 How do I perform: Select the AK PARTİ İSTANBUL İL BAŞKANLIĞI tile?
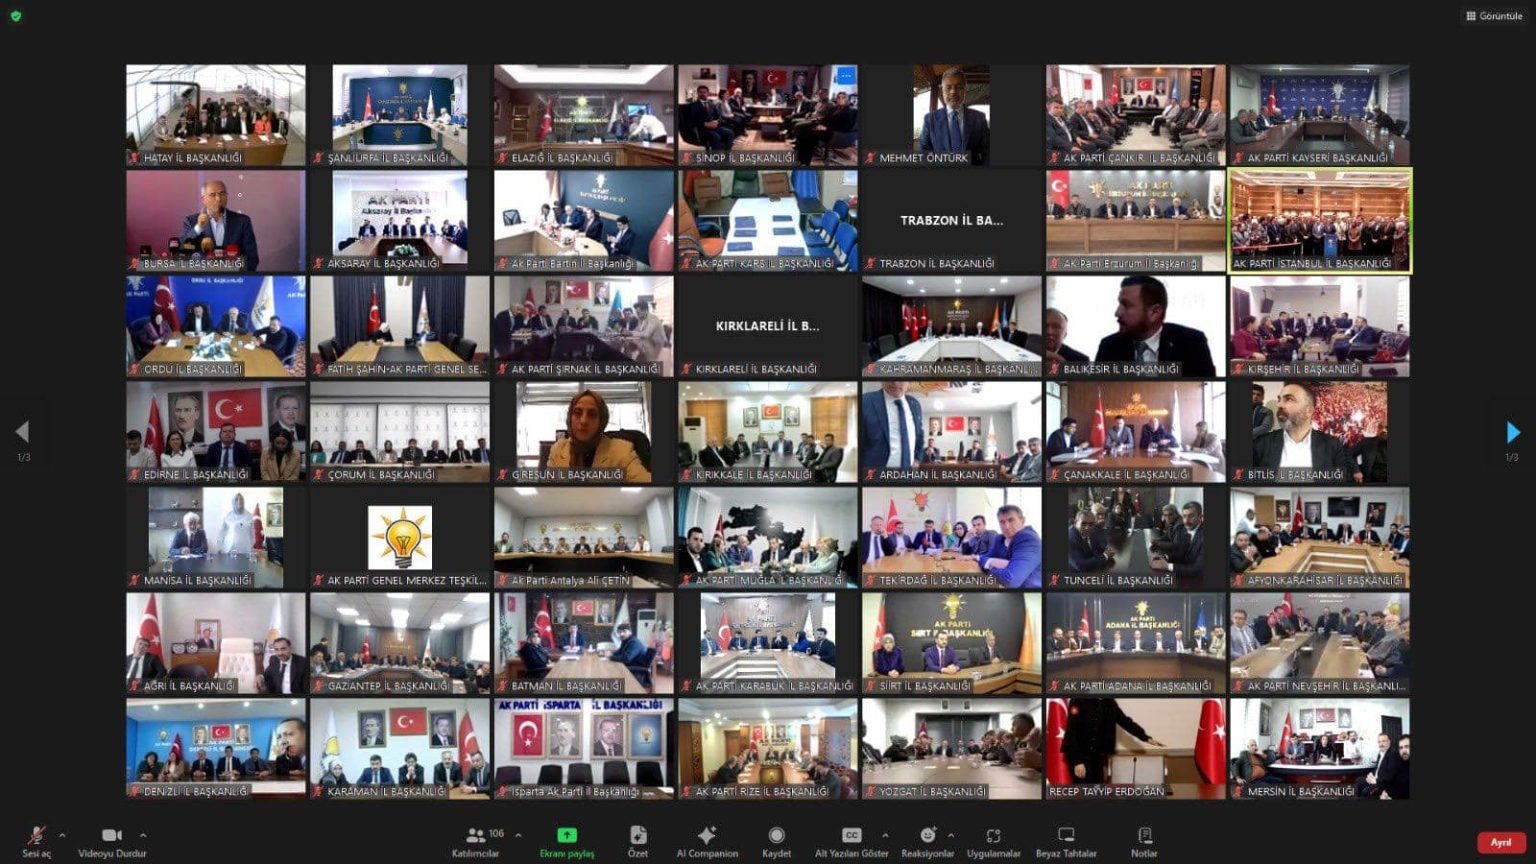coord(1320,221)
